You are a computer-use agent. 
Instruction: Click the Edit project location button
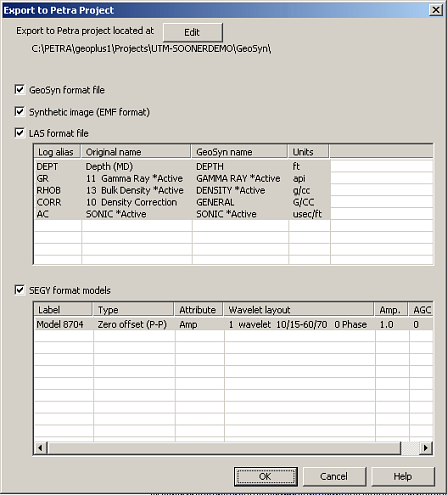(193, 32)
